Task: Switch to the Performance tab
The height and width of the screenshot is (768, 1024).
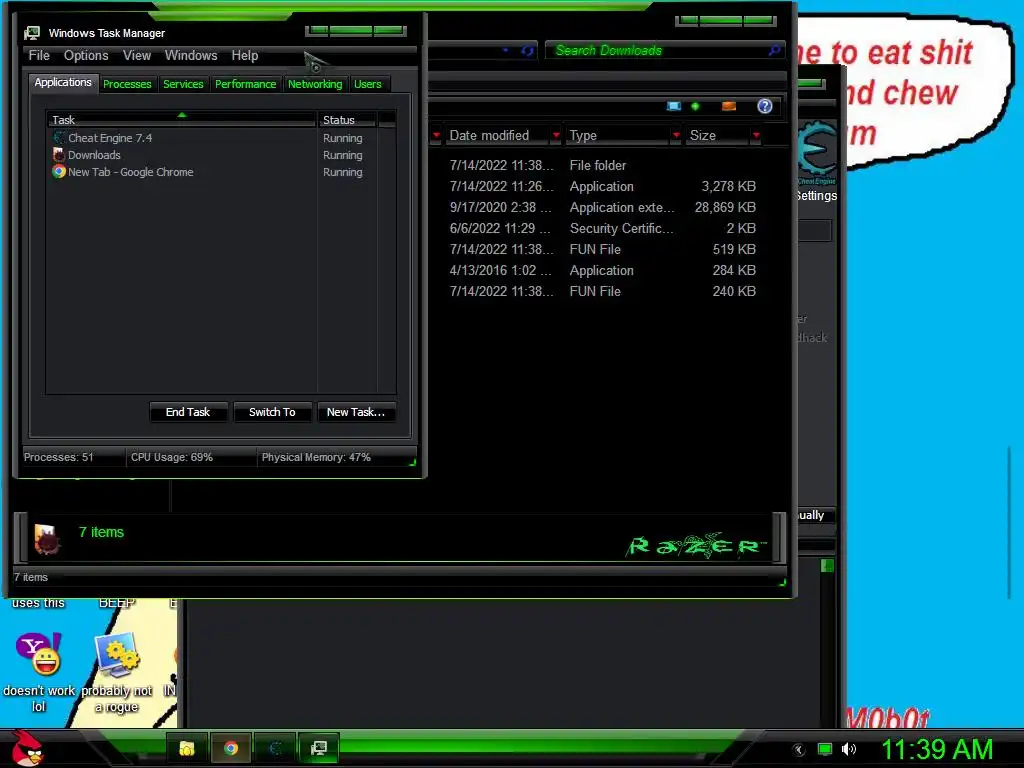Action: pyautogui.click(x=246, y=84)
